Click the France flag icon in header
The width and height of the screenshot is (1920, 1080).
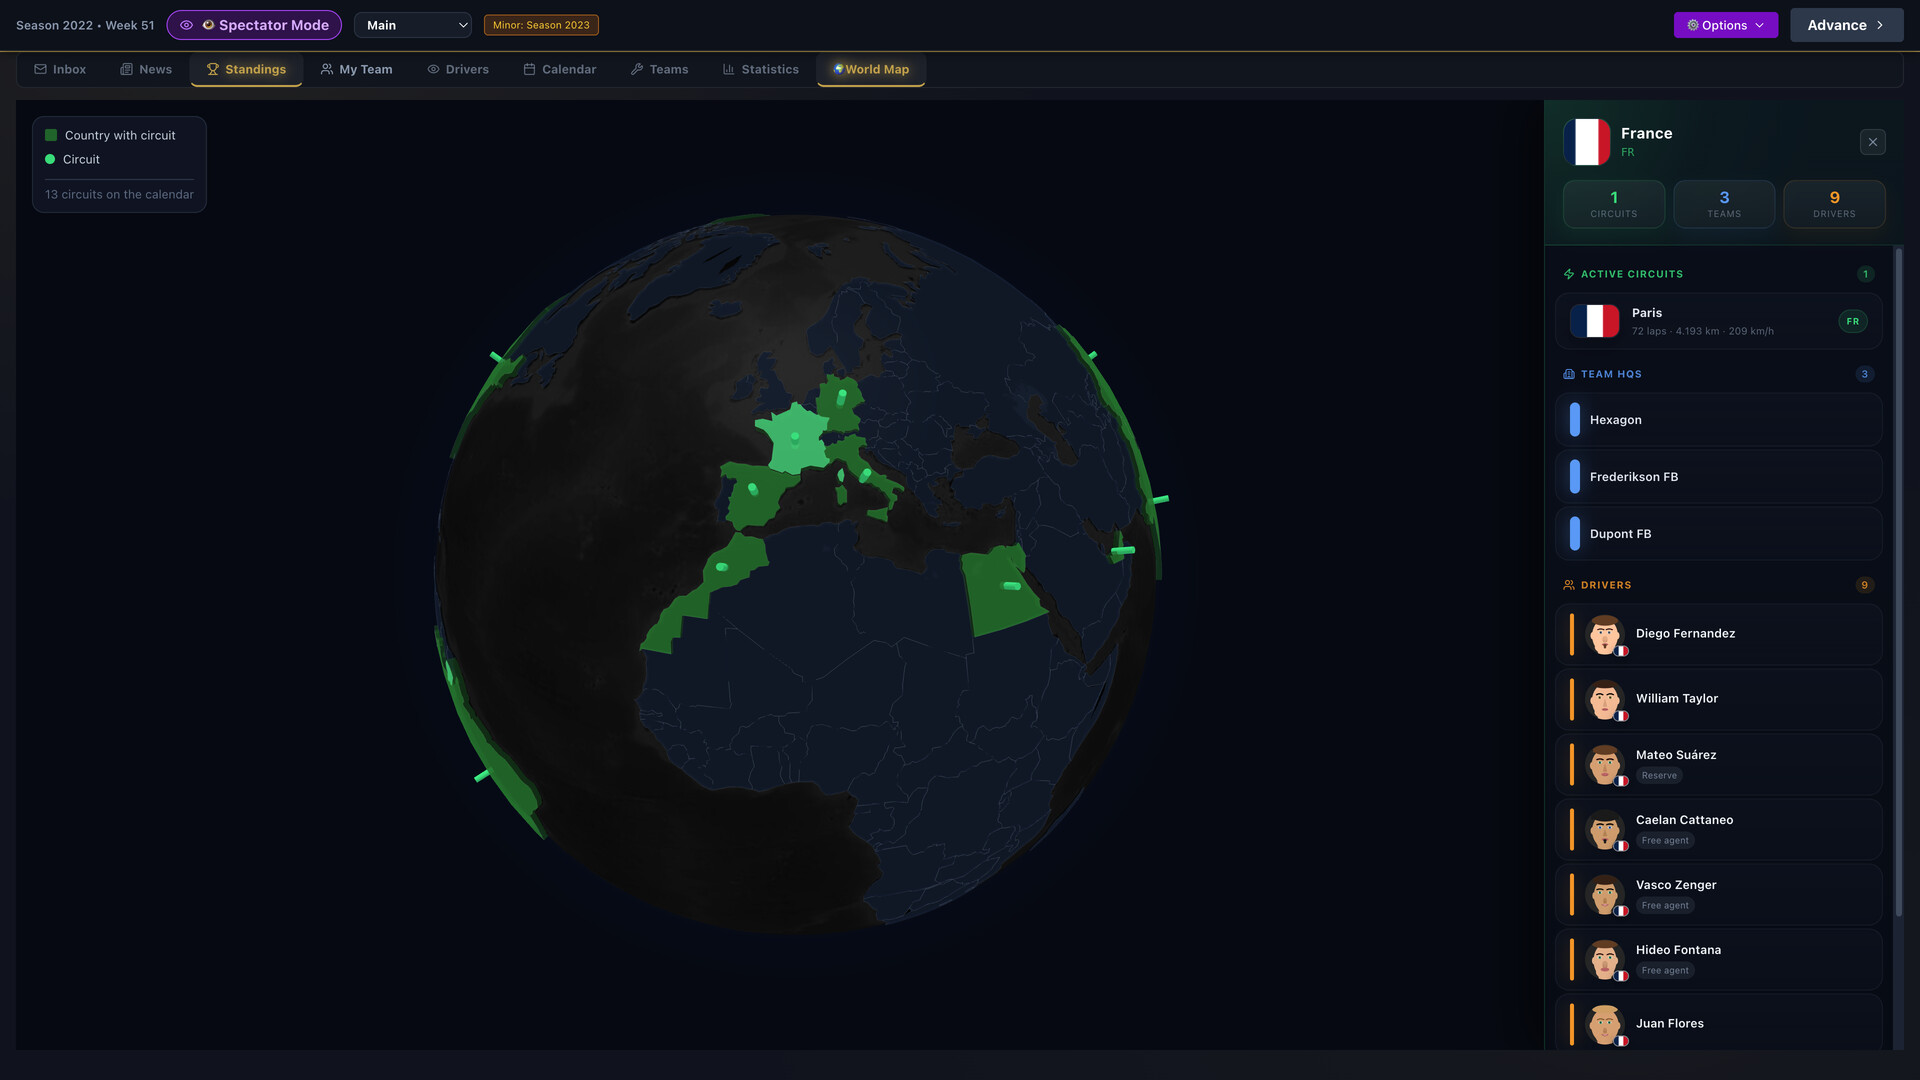pos(1587,142)
